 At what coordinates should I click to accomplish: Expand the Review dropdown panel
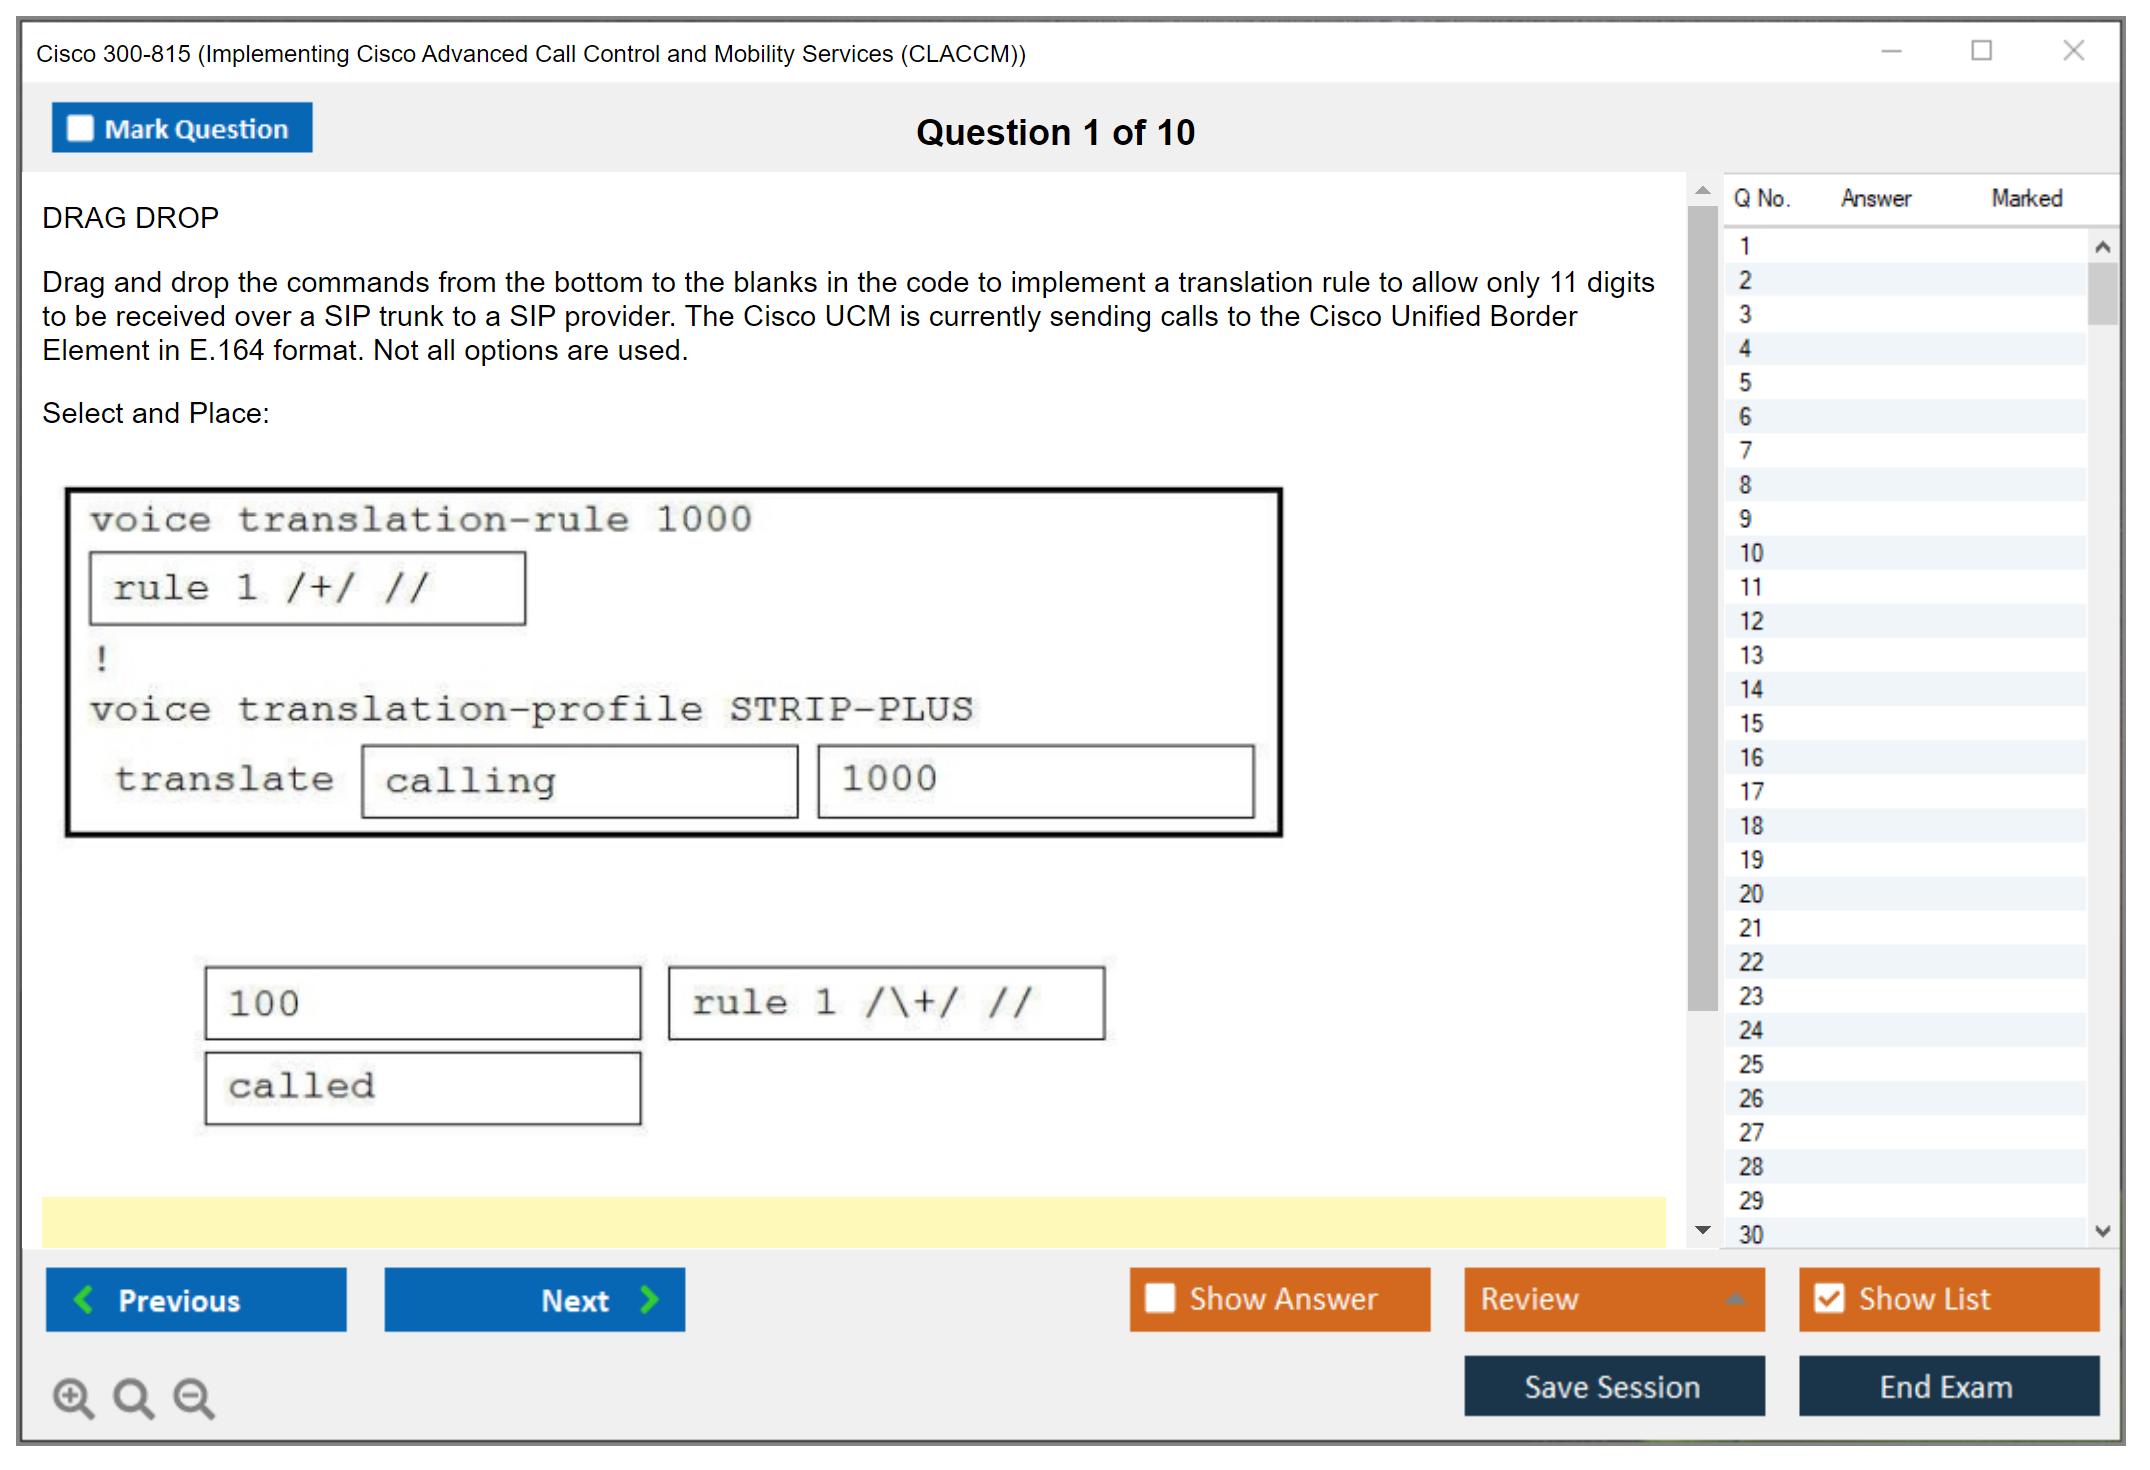(x=1735, y=1298)
